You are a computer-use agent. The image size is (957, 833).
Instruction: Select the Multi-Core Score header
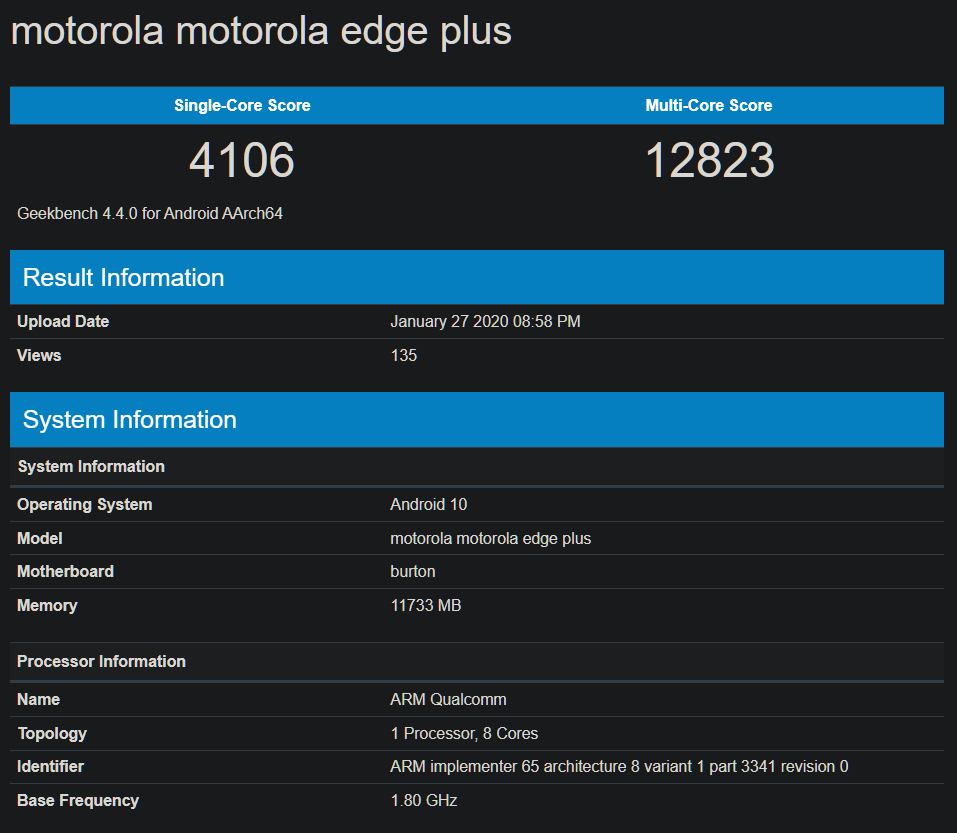point(709,106)
